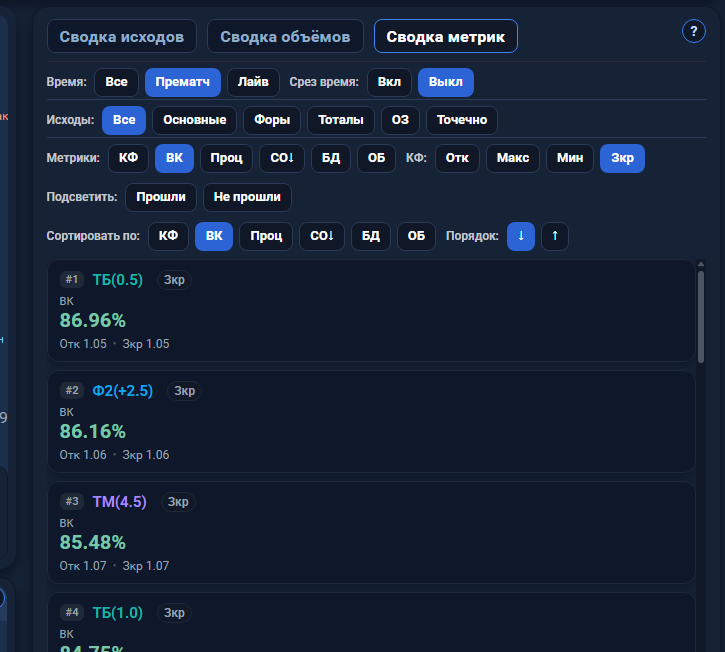Click Зкр badge on ТБ(1.0) card

point(174,613)
